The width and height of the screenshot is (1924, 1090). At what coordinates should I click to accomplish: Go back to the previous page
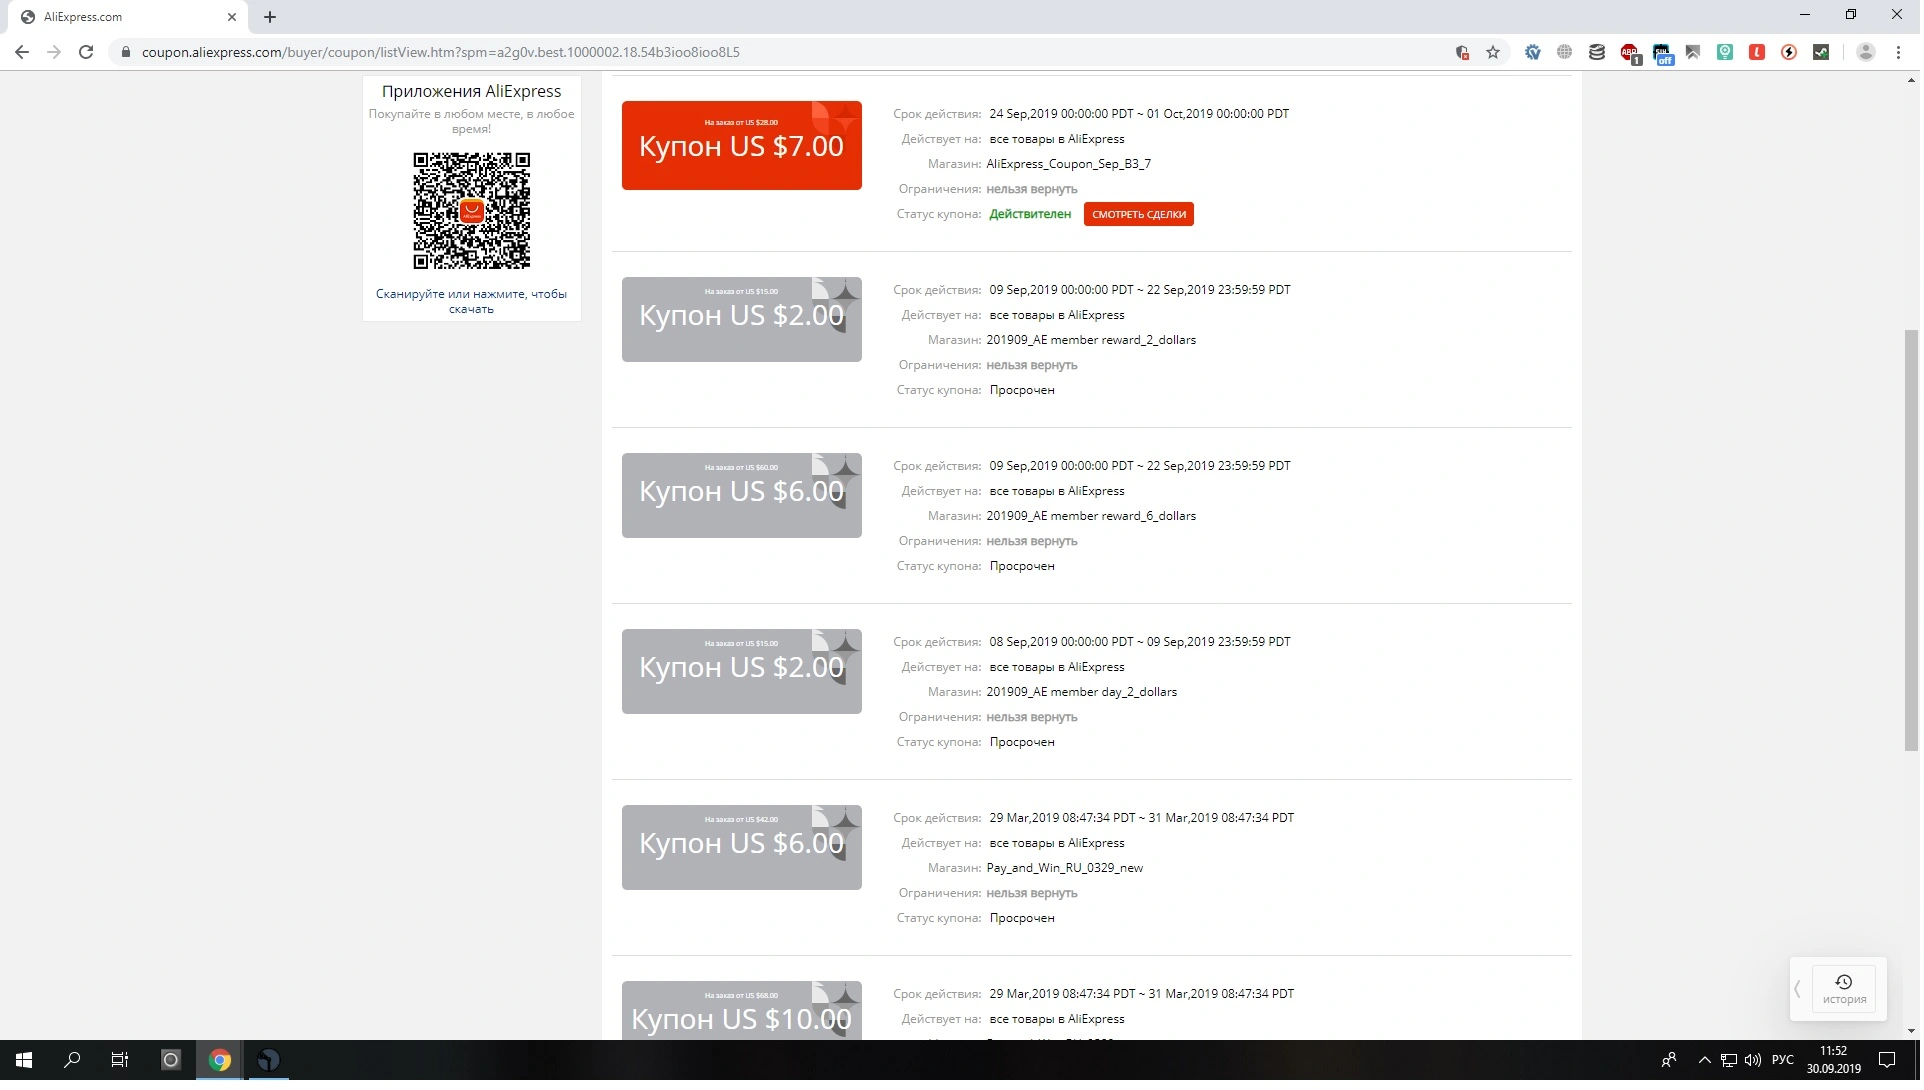tap(22, 52)
